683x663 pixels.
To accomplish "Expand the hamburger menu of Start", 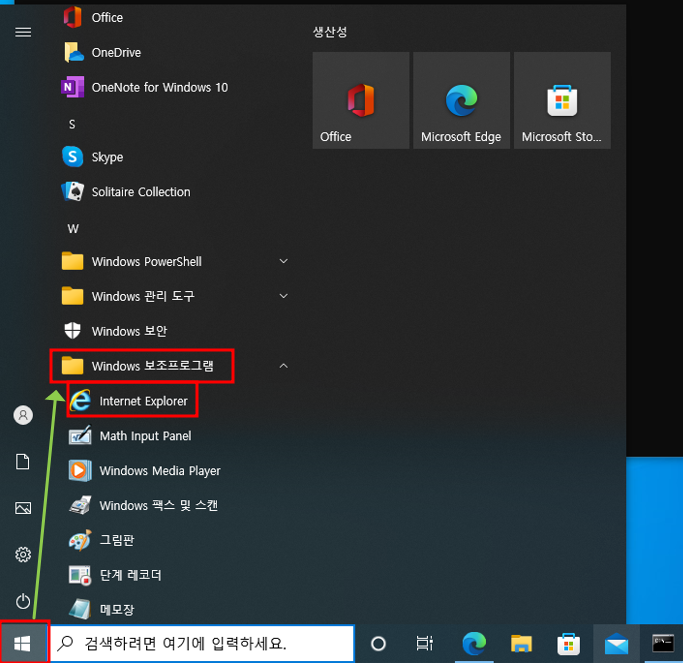I will (x=23, y=32).
